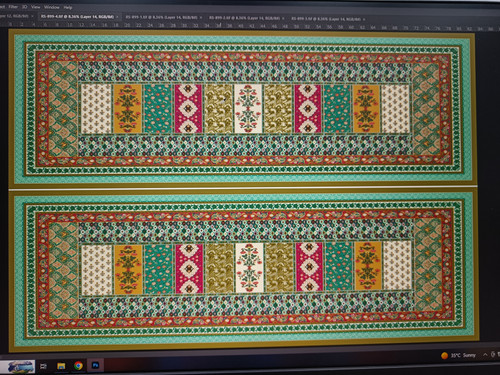The height and width of the screenshot is (375, 500).
Task: Show hidden system tray icons
Action: 485,354
